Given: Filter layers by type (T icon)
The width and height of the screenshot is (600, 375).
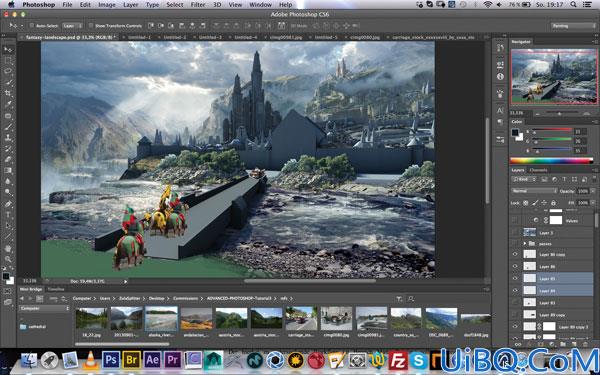Looking at the screenshot, I should [564, 179].
